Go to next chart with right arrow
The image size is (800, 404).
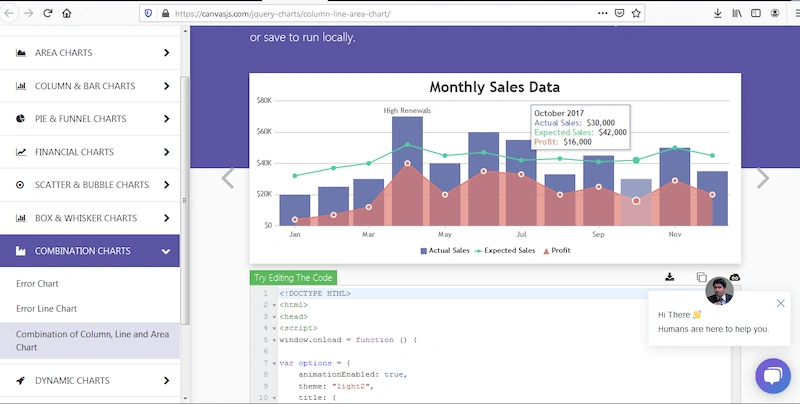(x=762, y=179)
